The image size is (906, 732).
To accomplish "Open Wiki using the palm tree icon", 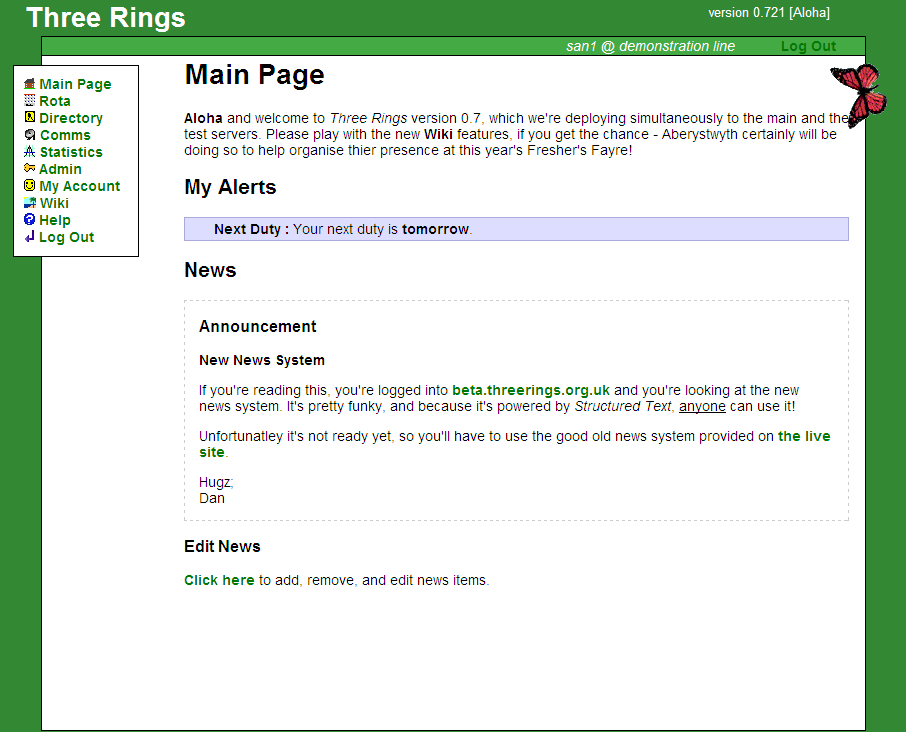I will (30, 203).
